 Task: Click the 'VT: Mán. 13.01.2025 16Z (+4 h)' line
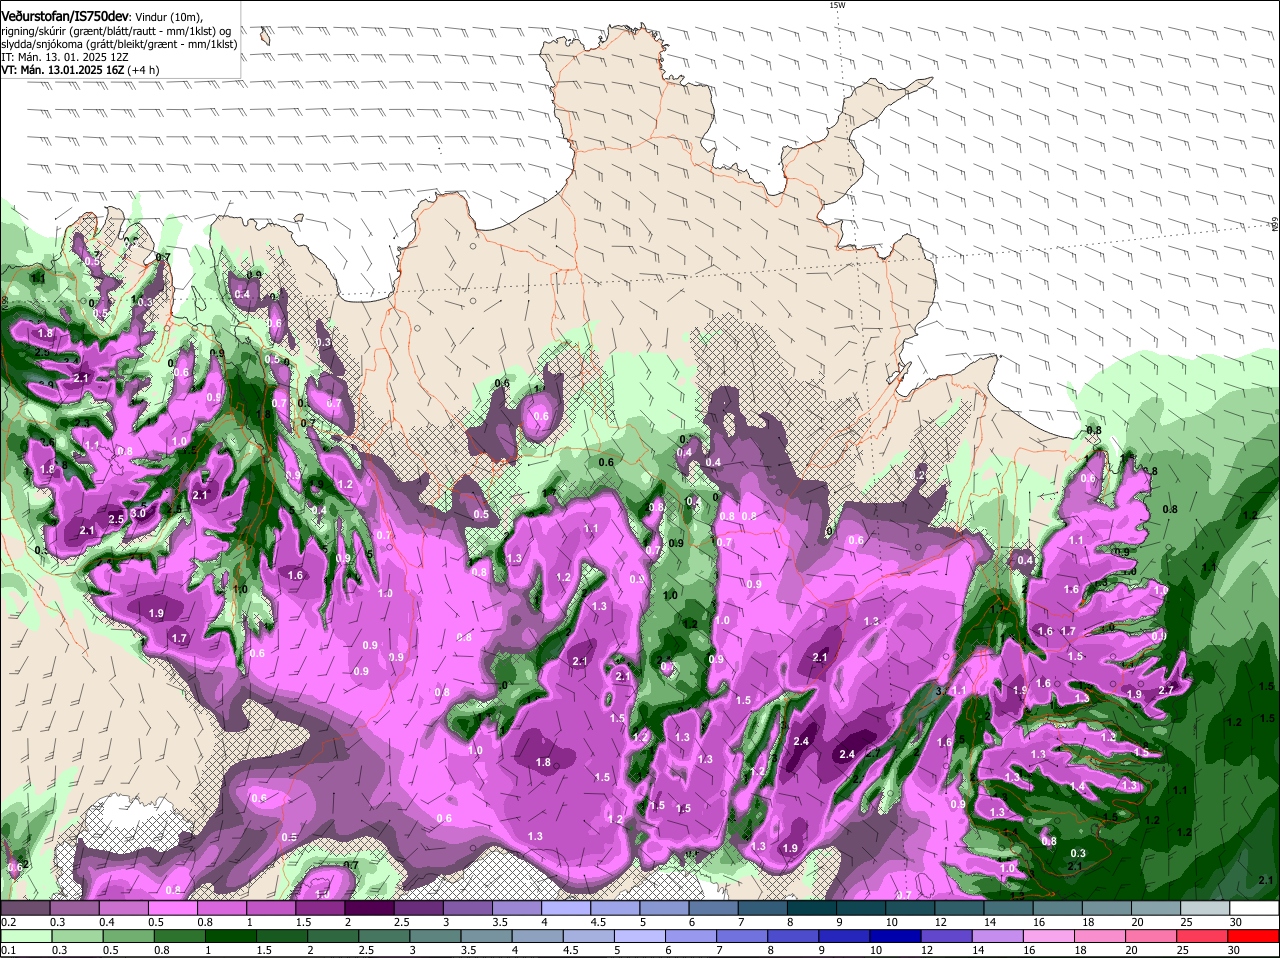point(80,70)
